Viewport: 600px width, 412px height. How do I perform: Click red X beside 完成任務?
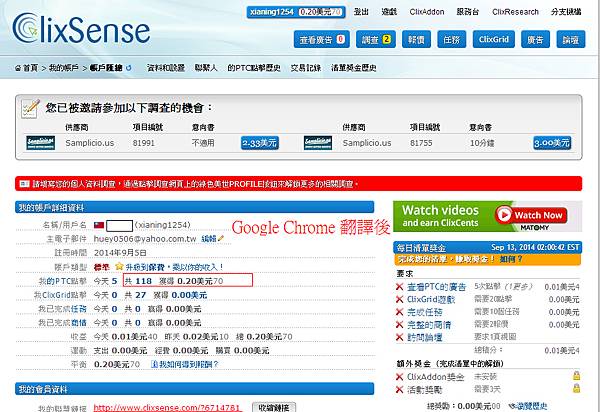[x=399, y=312]
